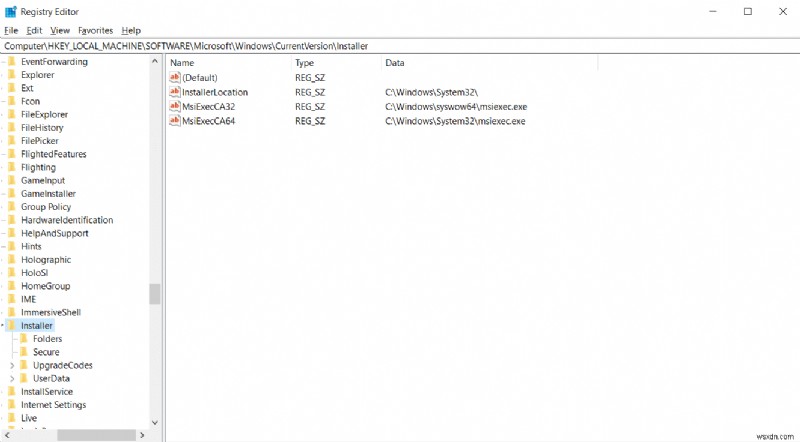This screenshot has width=800, height=442.
Task: Open the Help menu
Action: click(131, 31)
